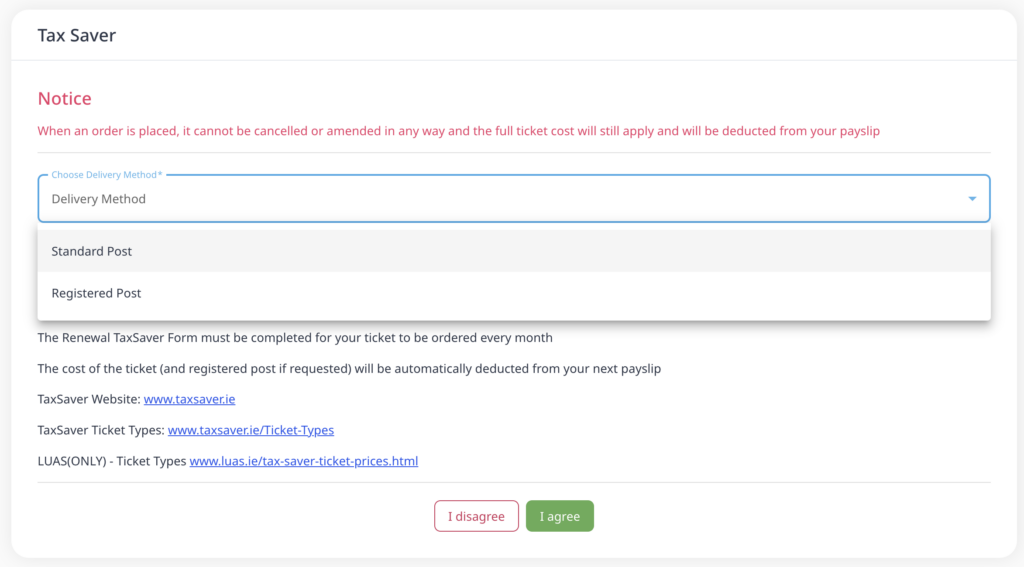The width and height of the screenshot is (1024, 567).
Task: Confirm with the I agree button
Action: tap(560, 516)
